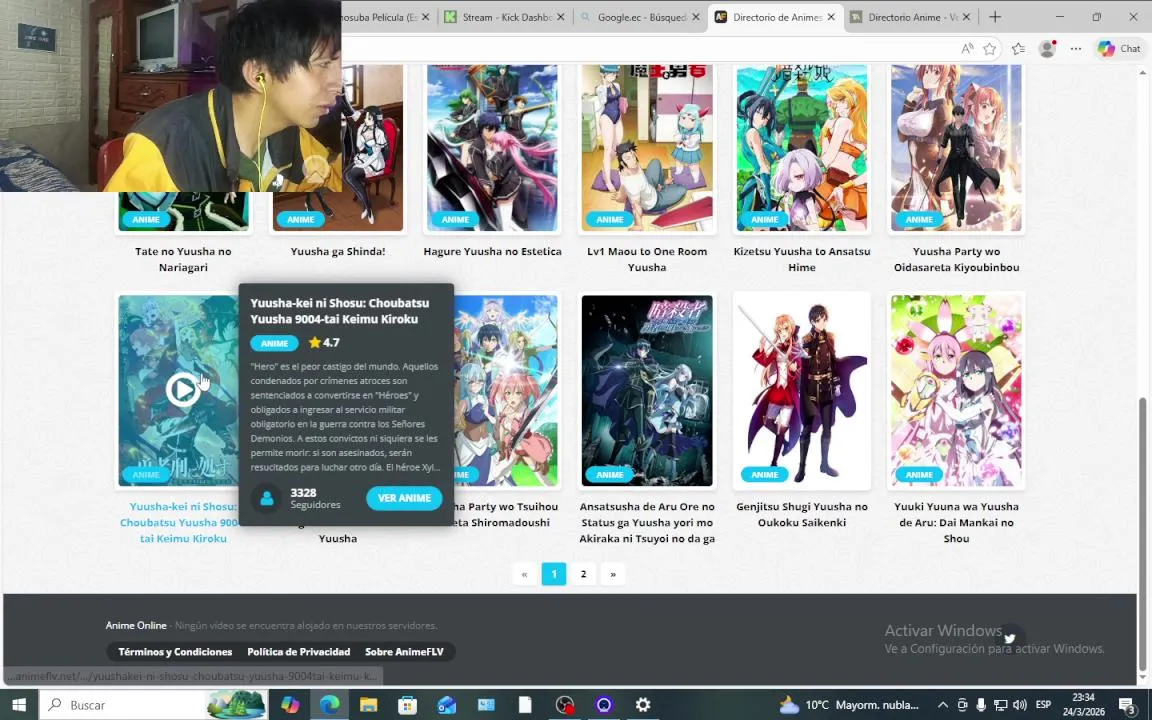The height and width of the screenshot is (720, 1152).
Task: Click the Buscar taskbar search box
Action: pos(153,705)
